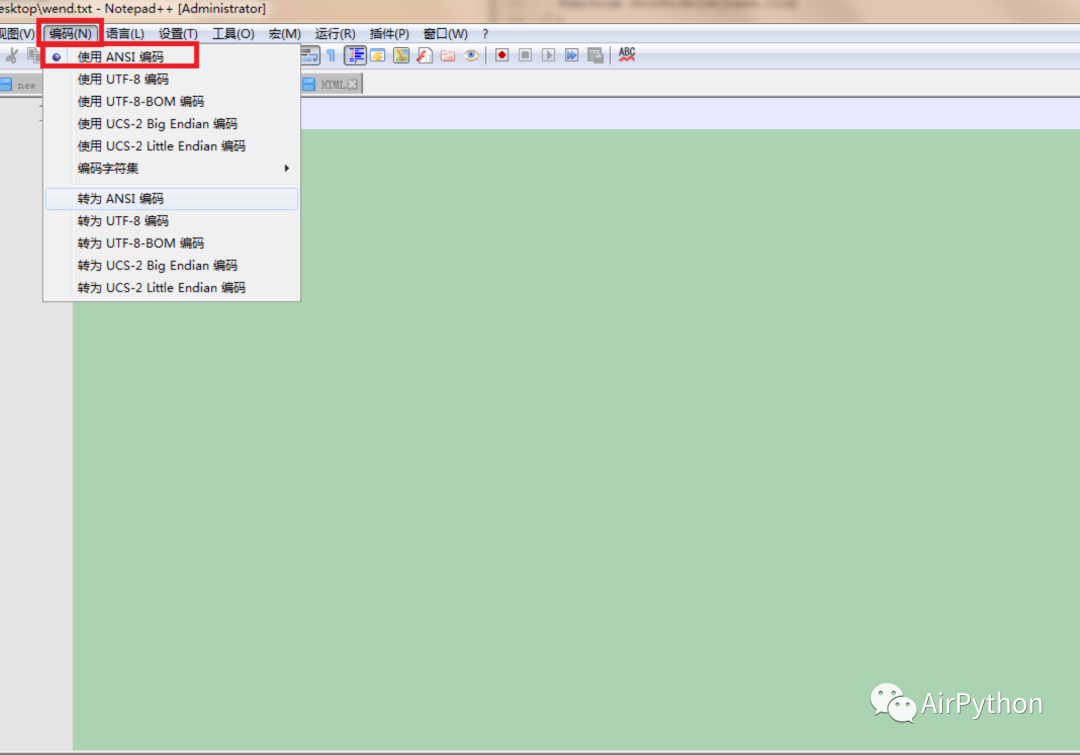
Task: Open the 设置(T) menu
Action: click(178, 34)
